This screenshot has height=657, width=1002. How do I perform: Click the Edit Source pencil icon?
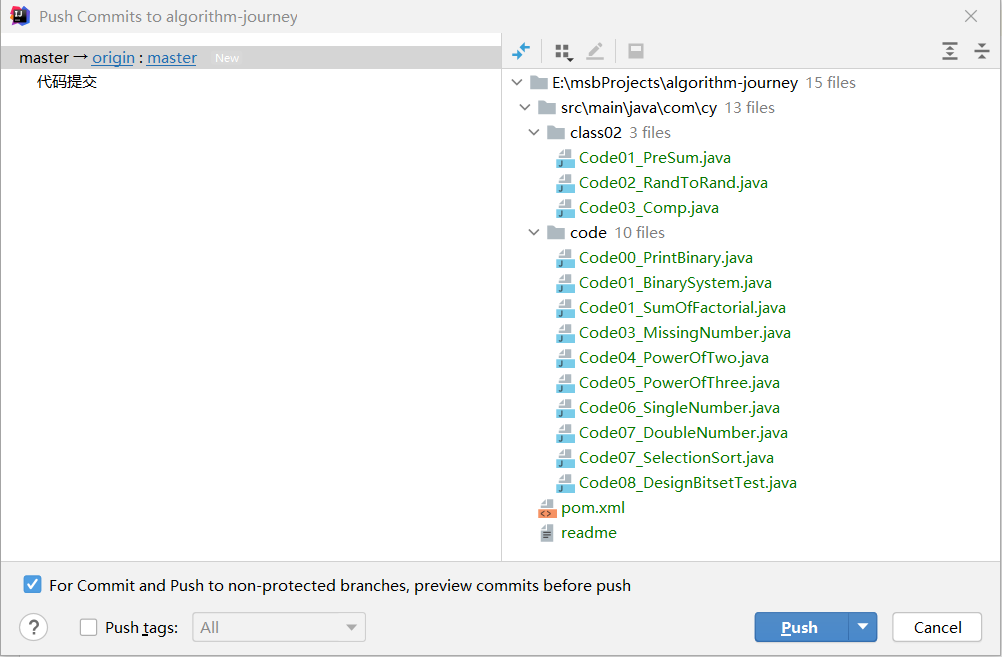coord(595,51)
